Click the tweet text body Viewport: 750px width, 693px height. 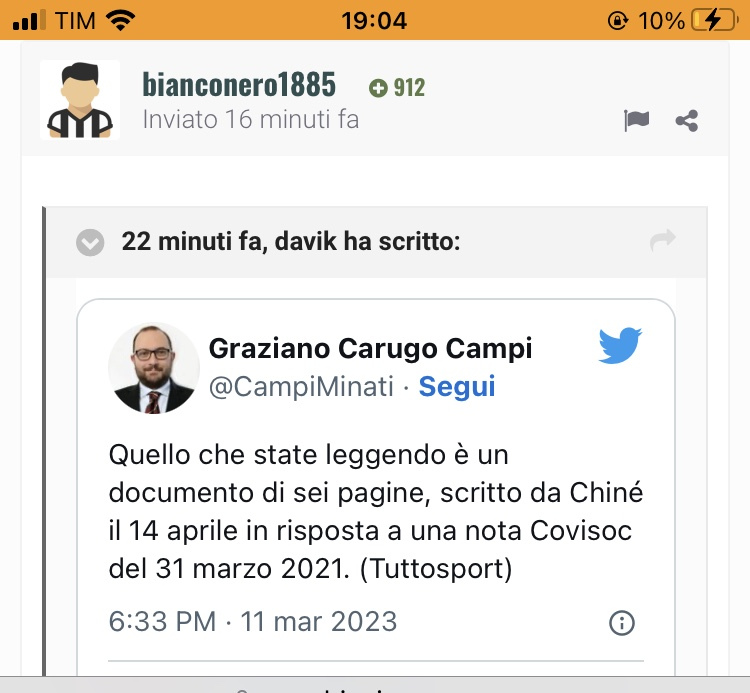click(x=376, y=511)
